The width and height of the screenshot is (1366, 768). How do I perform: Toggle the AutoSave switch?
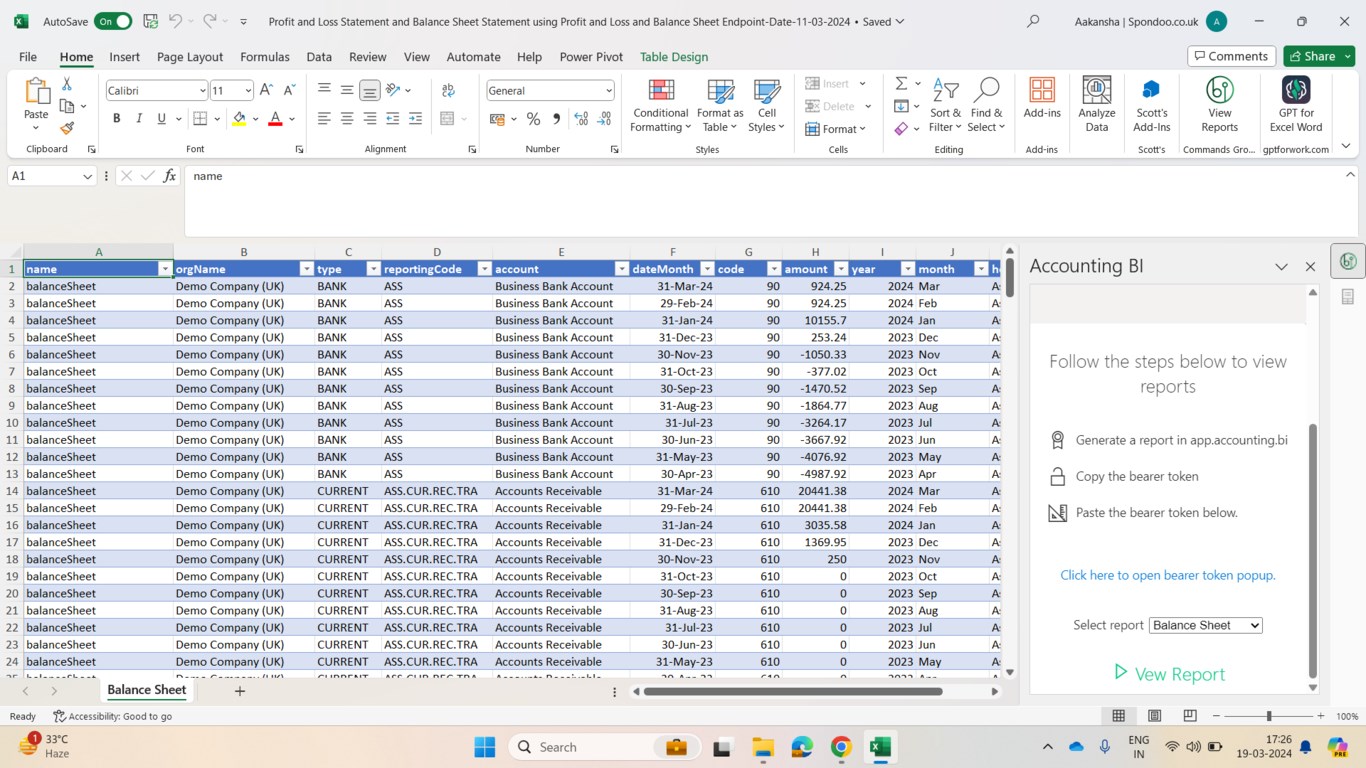113,21
